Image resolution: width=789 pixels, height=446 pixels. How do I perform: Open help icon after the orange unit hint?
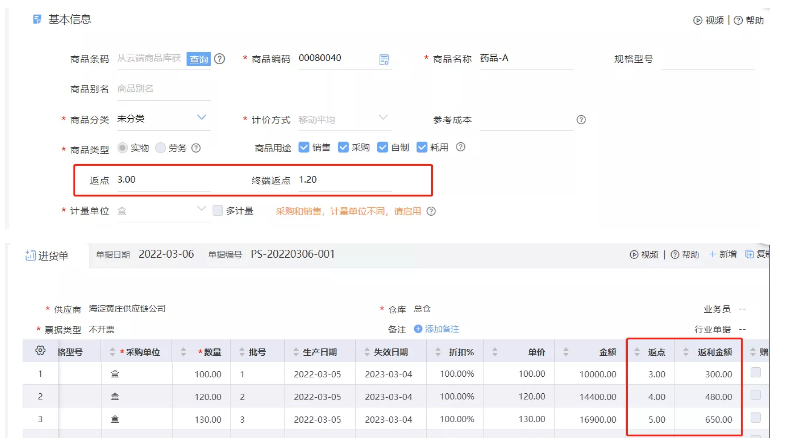tap(431, 211)
